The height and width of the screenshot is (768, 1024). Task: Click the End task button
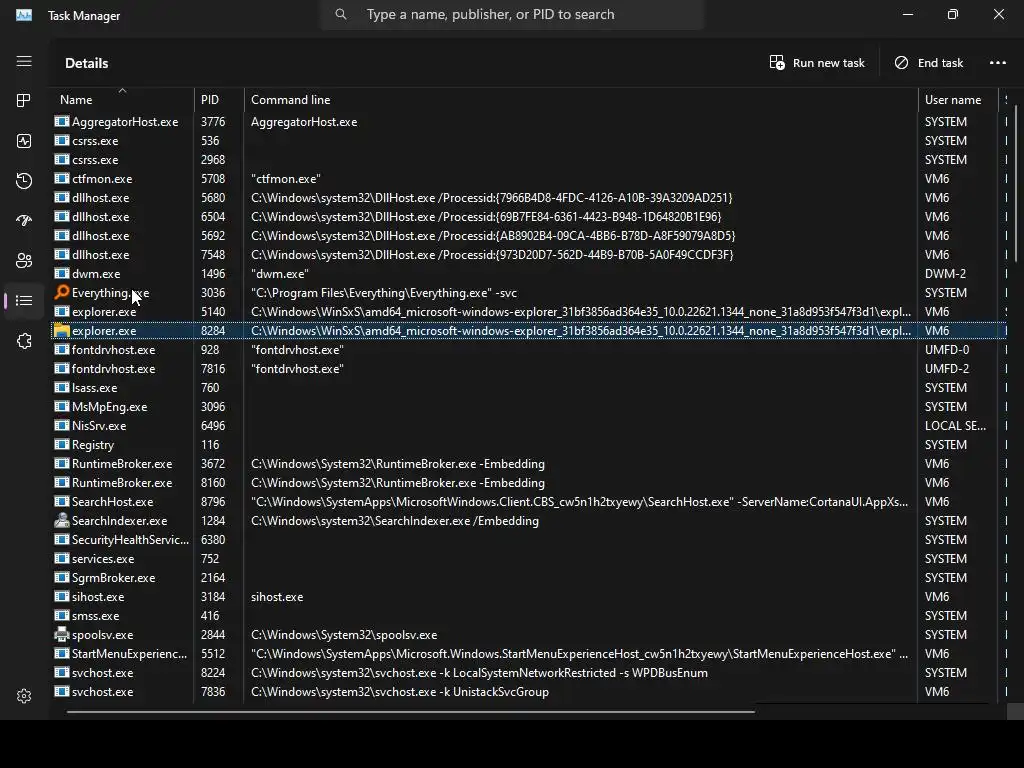[x=929, y=63]
